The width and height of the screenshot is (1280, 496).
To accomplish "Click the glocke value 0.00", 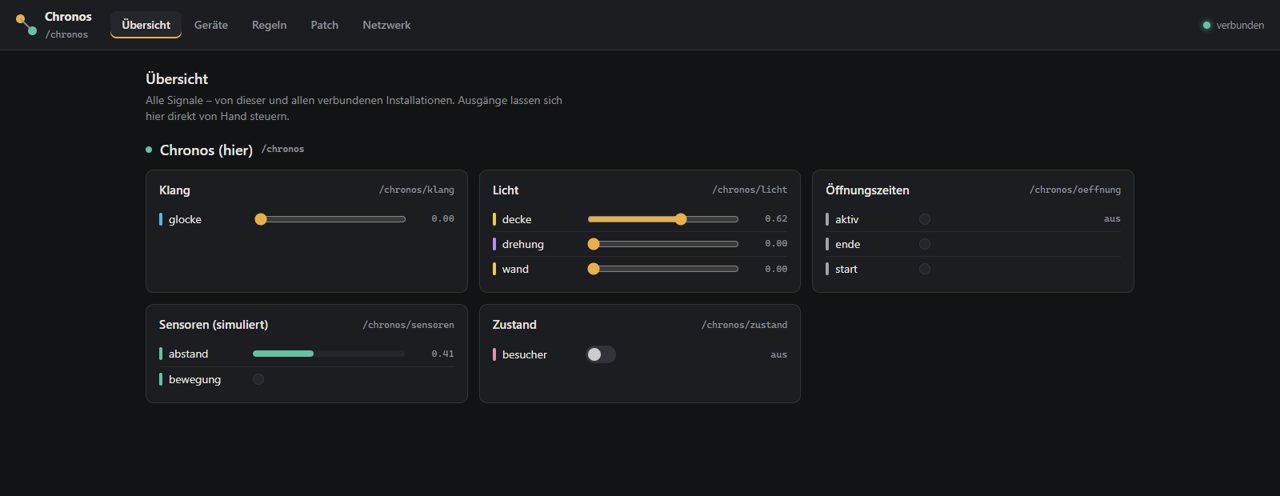I will click(443, 219).
